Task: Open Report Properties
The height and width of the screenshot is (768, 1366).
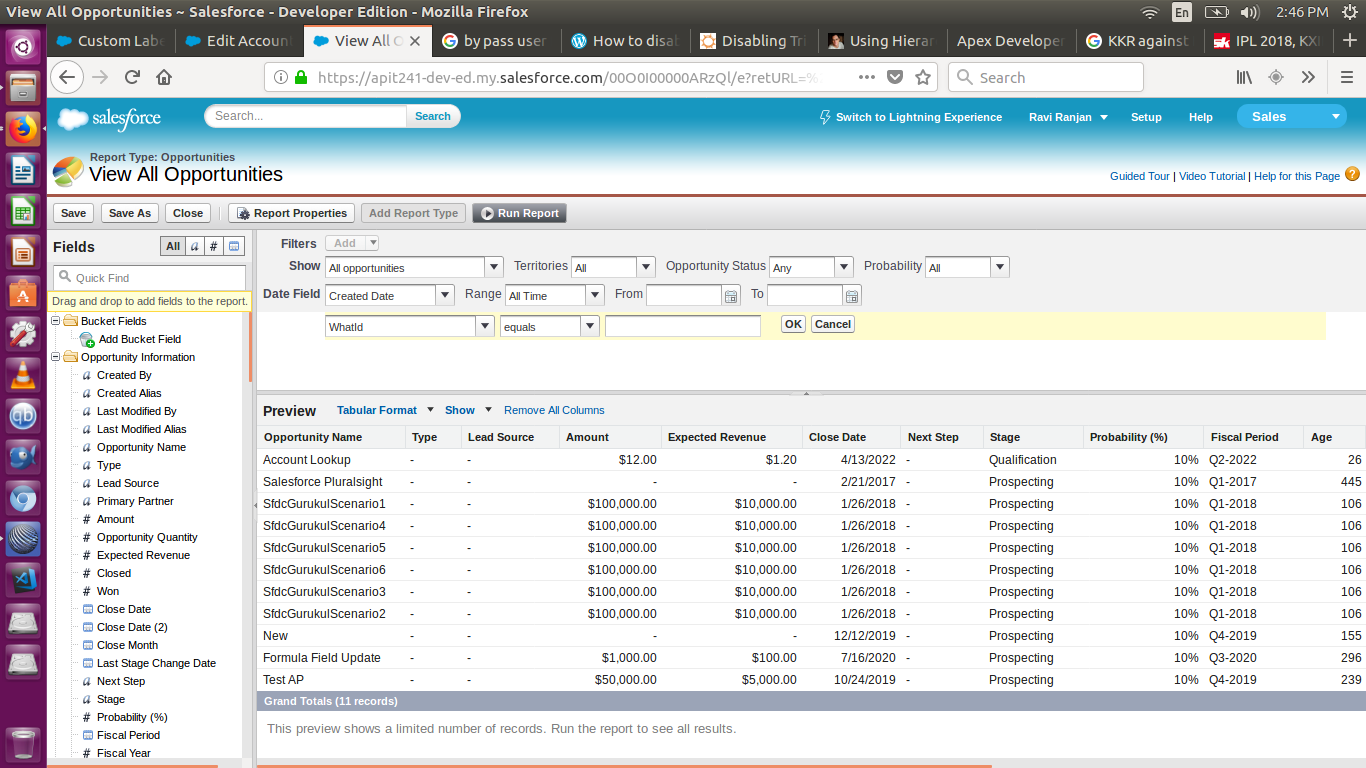Action: pos(290,213)
